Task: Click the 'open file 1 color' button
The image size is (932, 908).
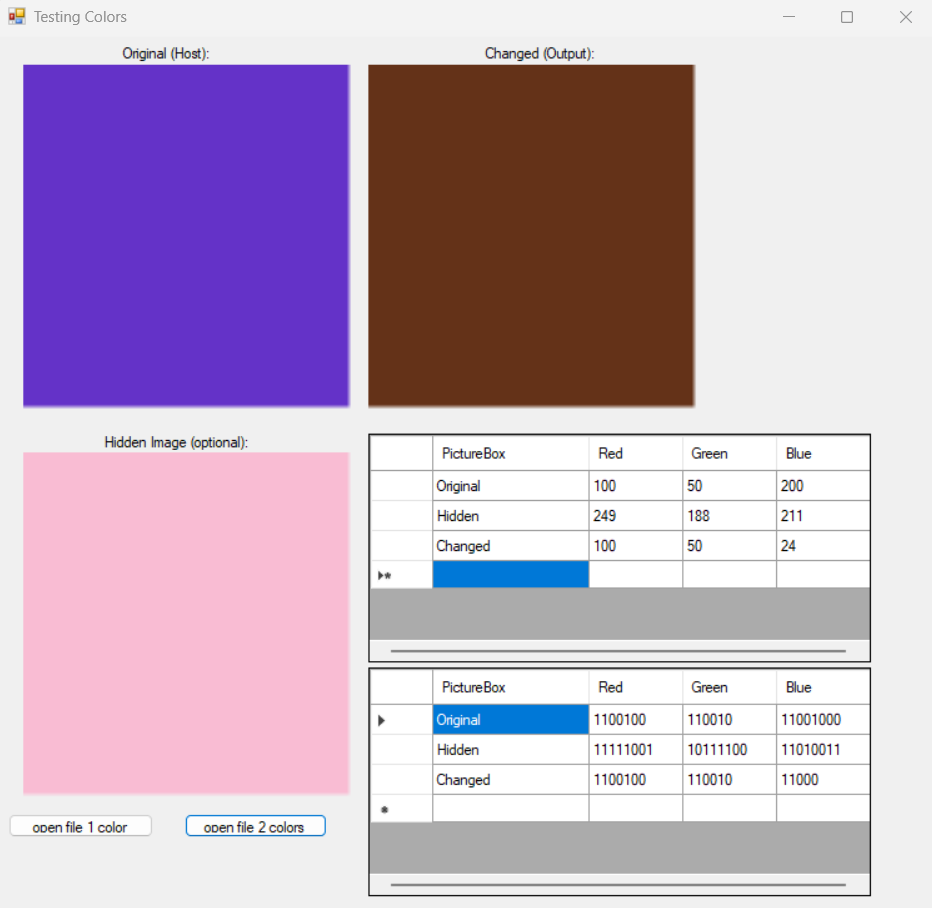Action: 81,826
